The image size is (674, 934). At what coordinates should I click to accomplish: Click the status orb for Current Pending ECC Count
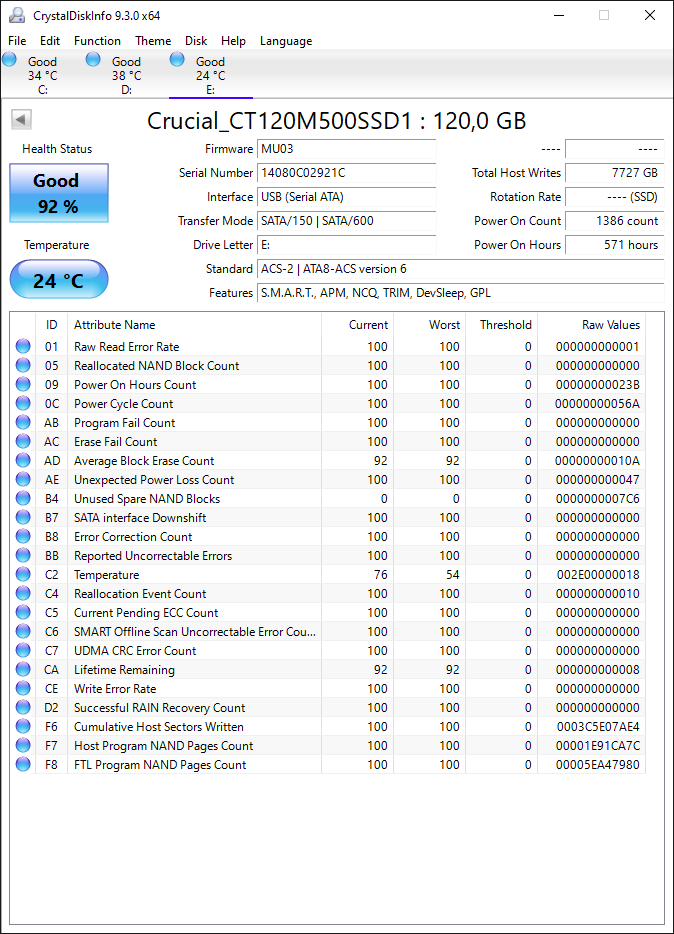(x=23, y=612)
